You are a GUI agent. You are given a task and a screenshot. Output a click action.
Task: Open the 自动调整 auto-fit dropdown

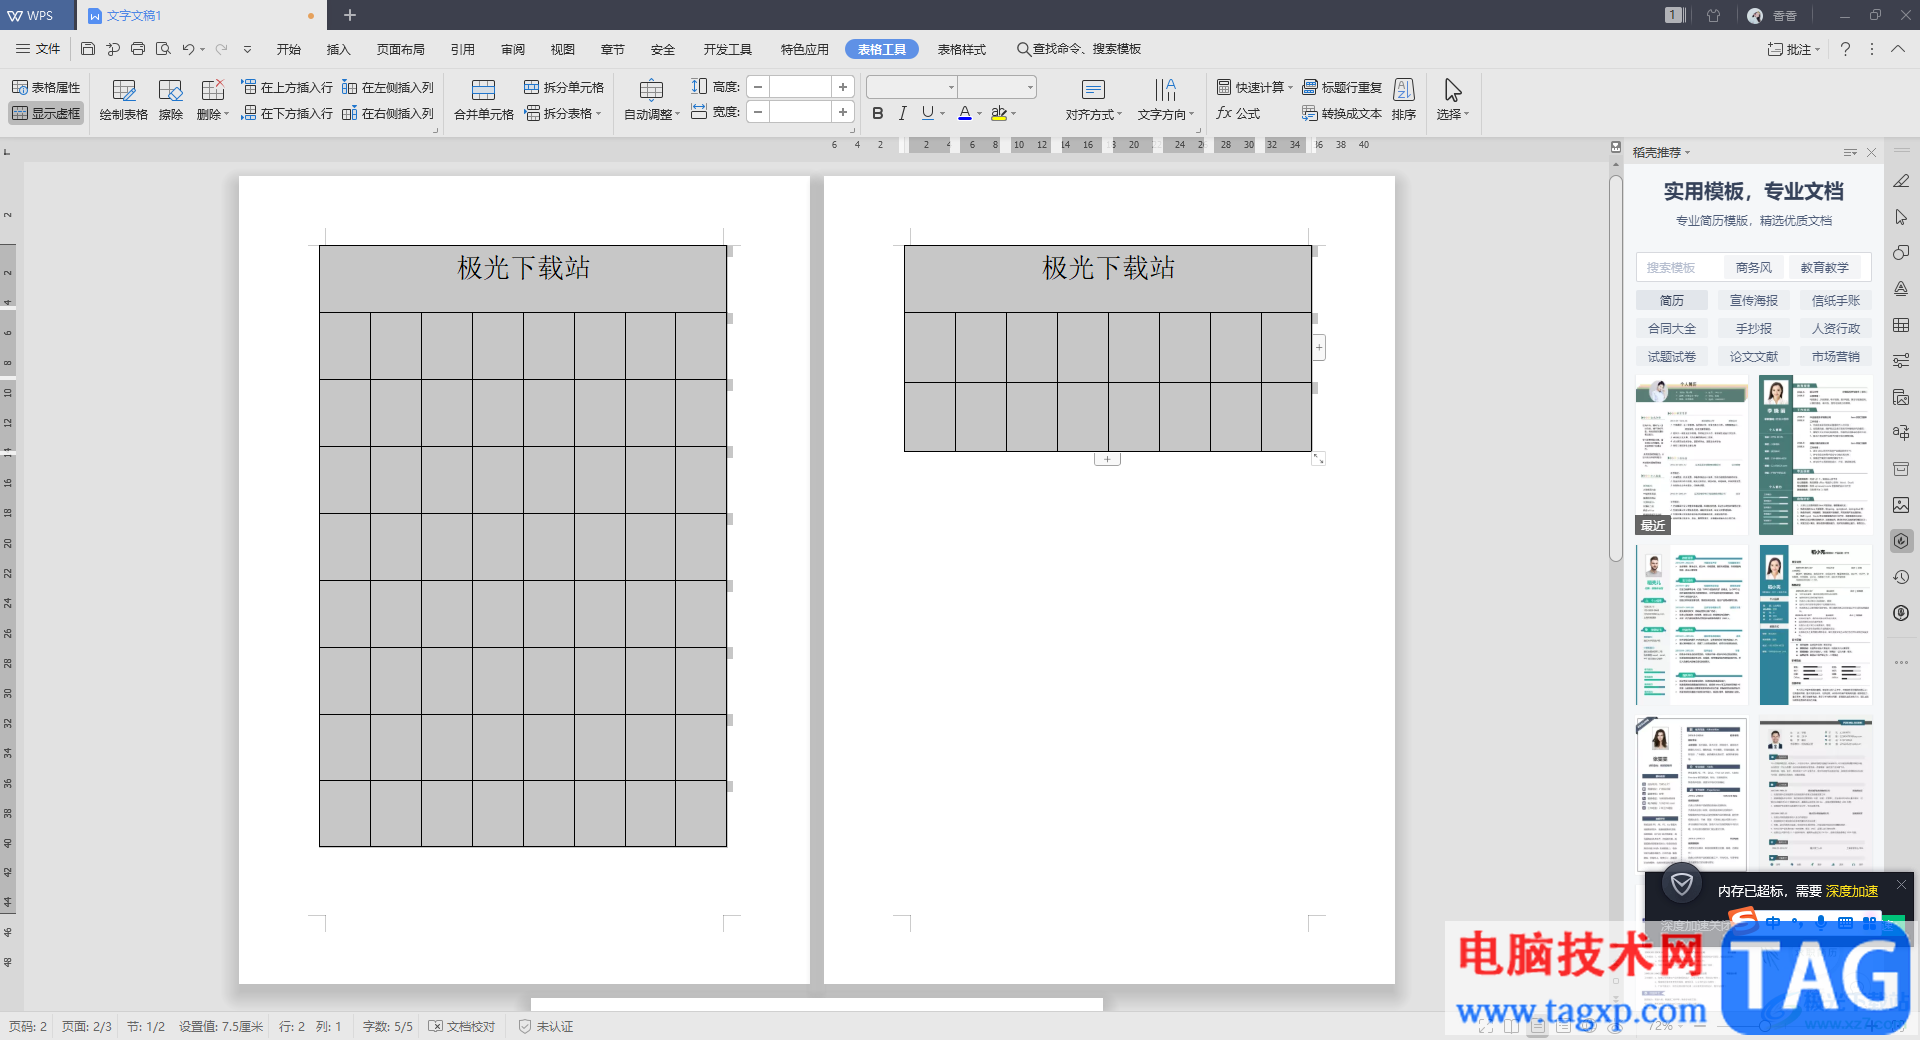coord(652,100)
